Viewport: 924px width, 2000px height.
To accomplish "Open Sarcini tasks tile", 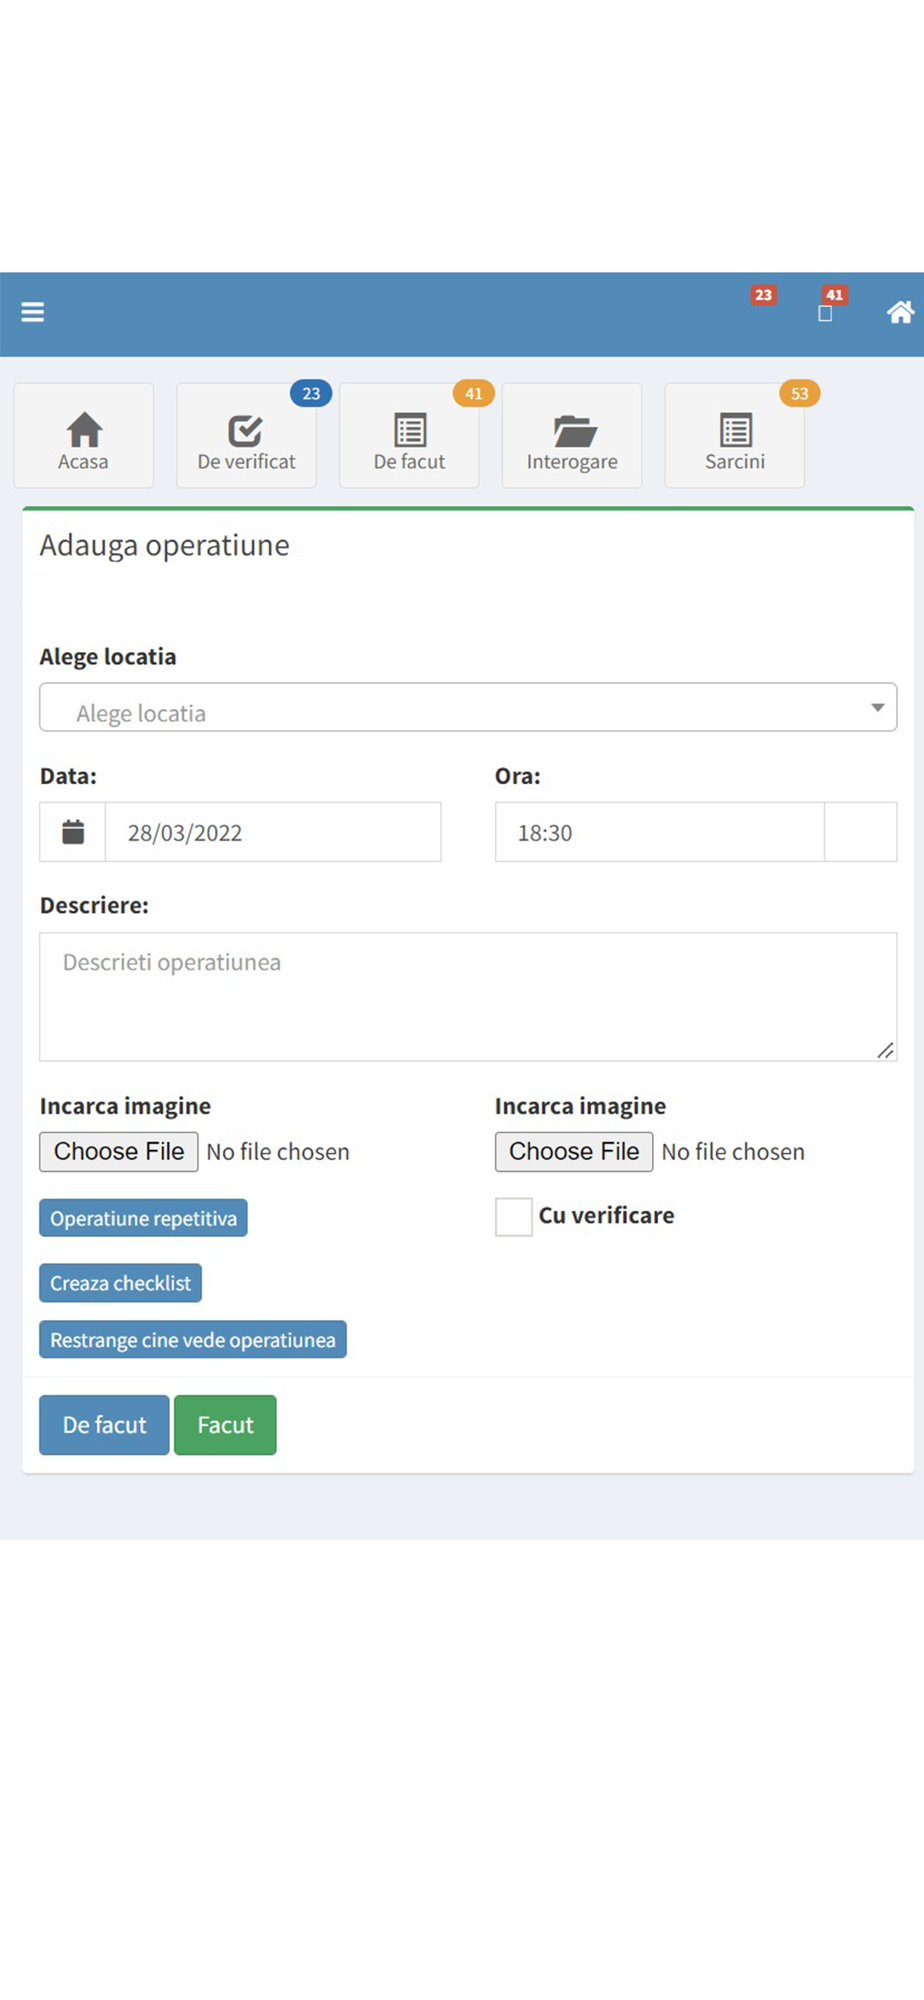I will click(735, 437).
